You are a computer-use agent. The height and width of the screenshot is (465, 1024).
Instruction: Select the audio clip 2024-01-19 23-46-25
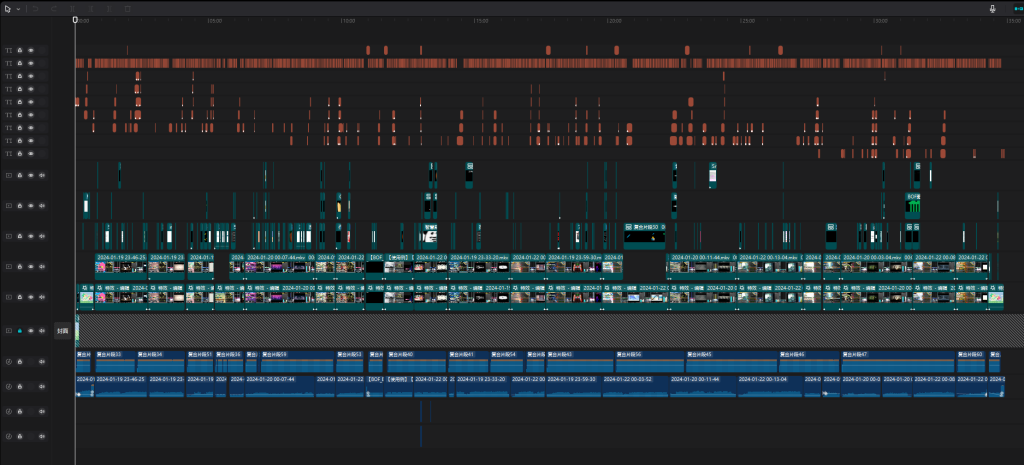[120, 388]
